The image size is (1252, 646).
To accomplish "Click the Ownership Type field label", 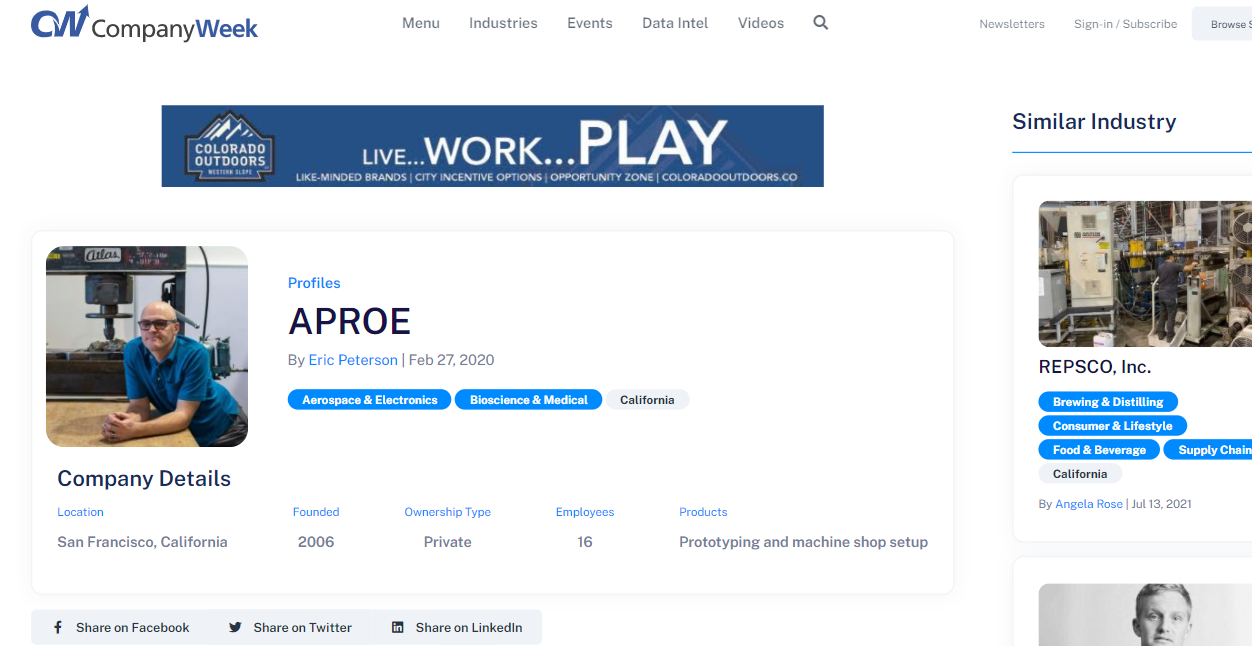I will tap(447, 512).
